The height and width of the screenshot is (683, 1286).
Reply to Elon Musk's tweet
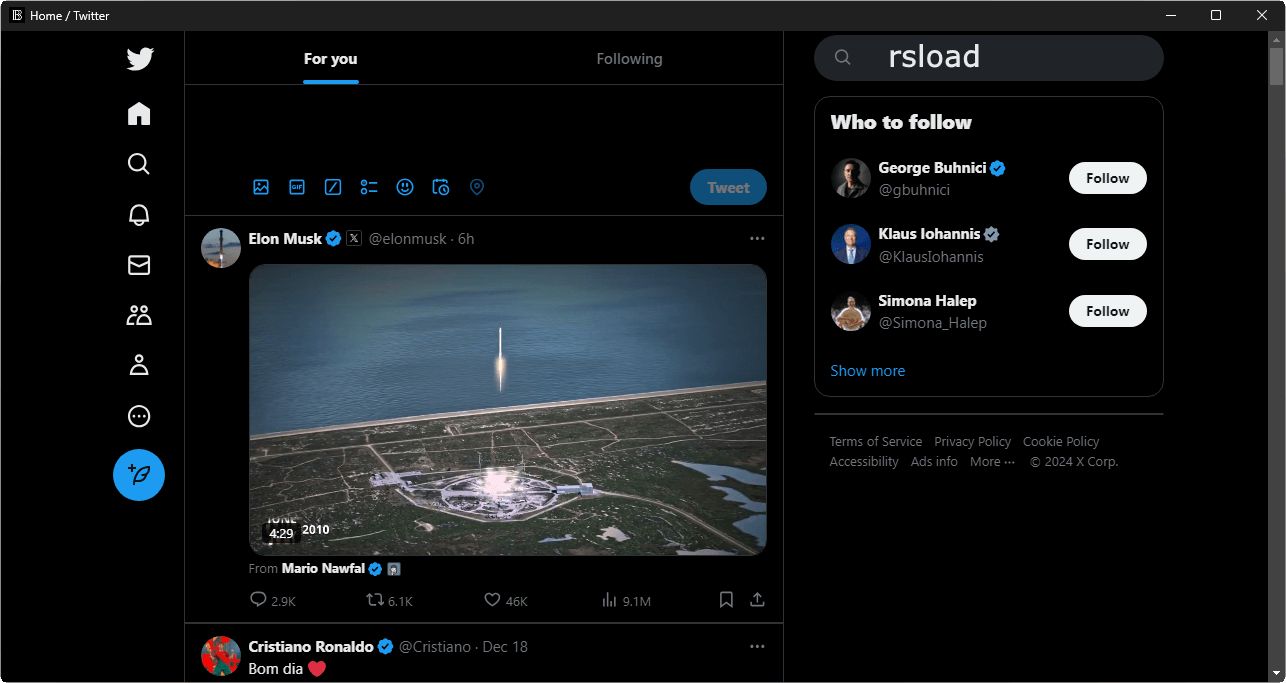[x=258, y=600]
